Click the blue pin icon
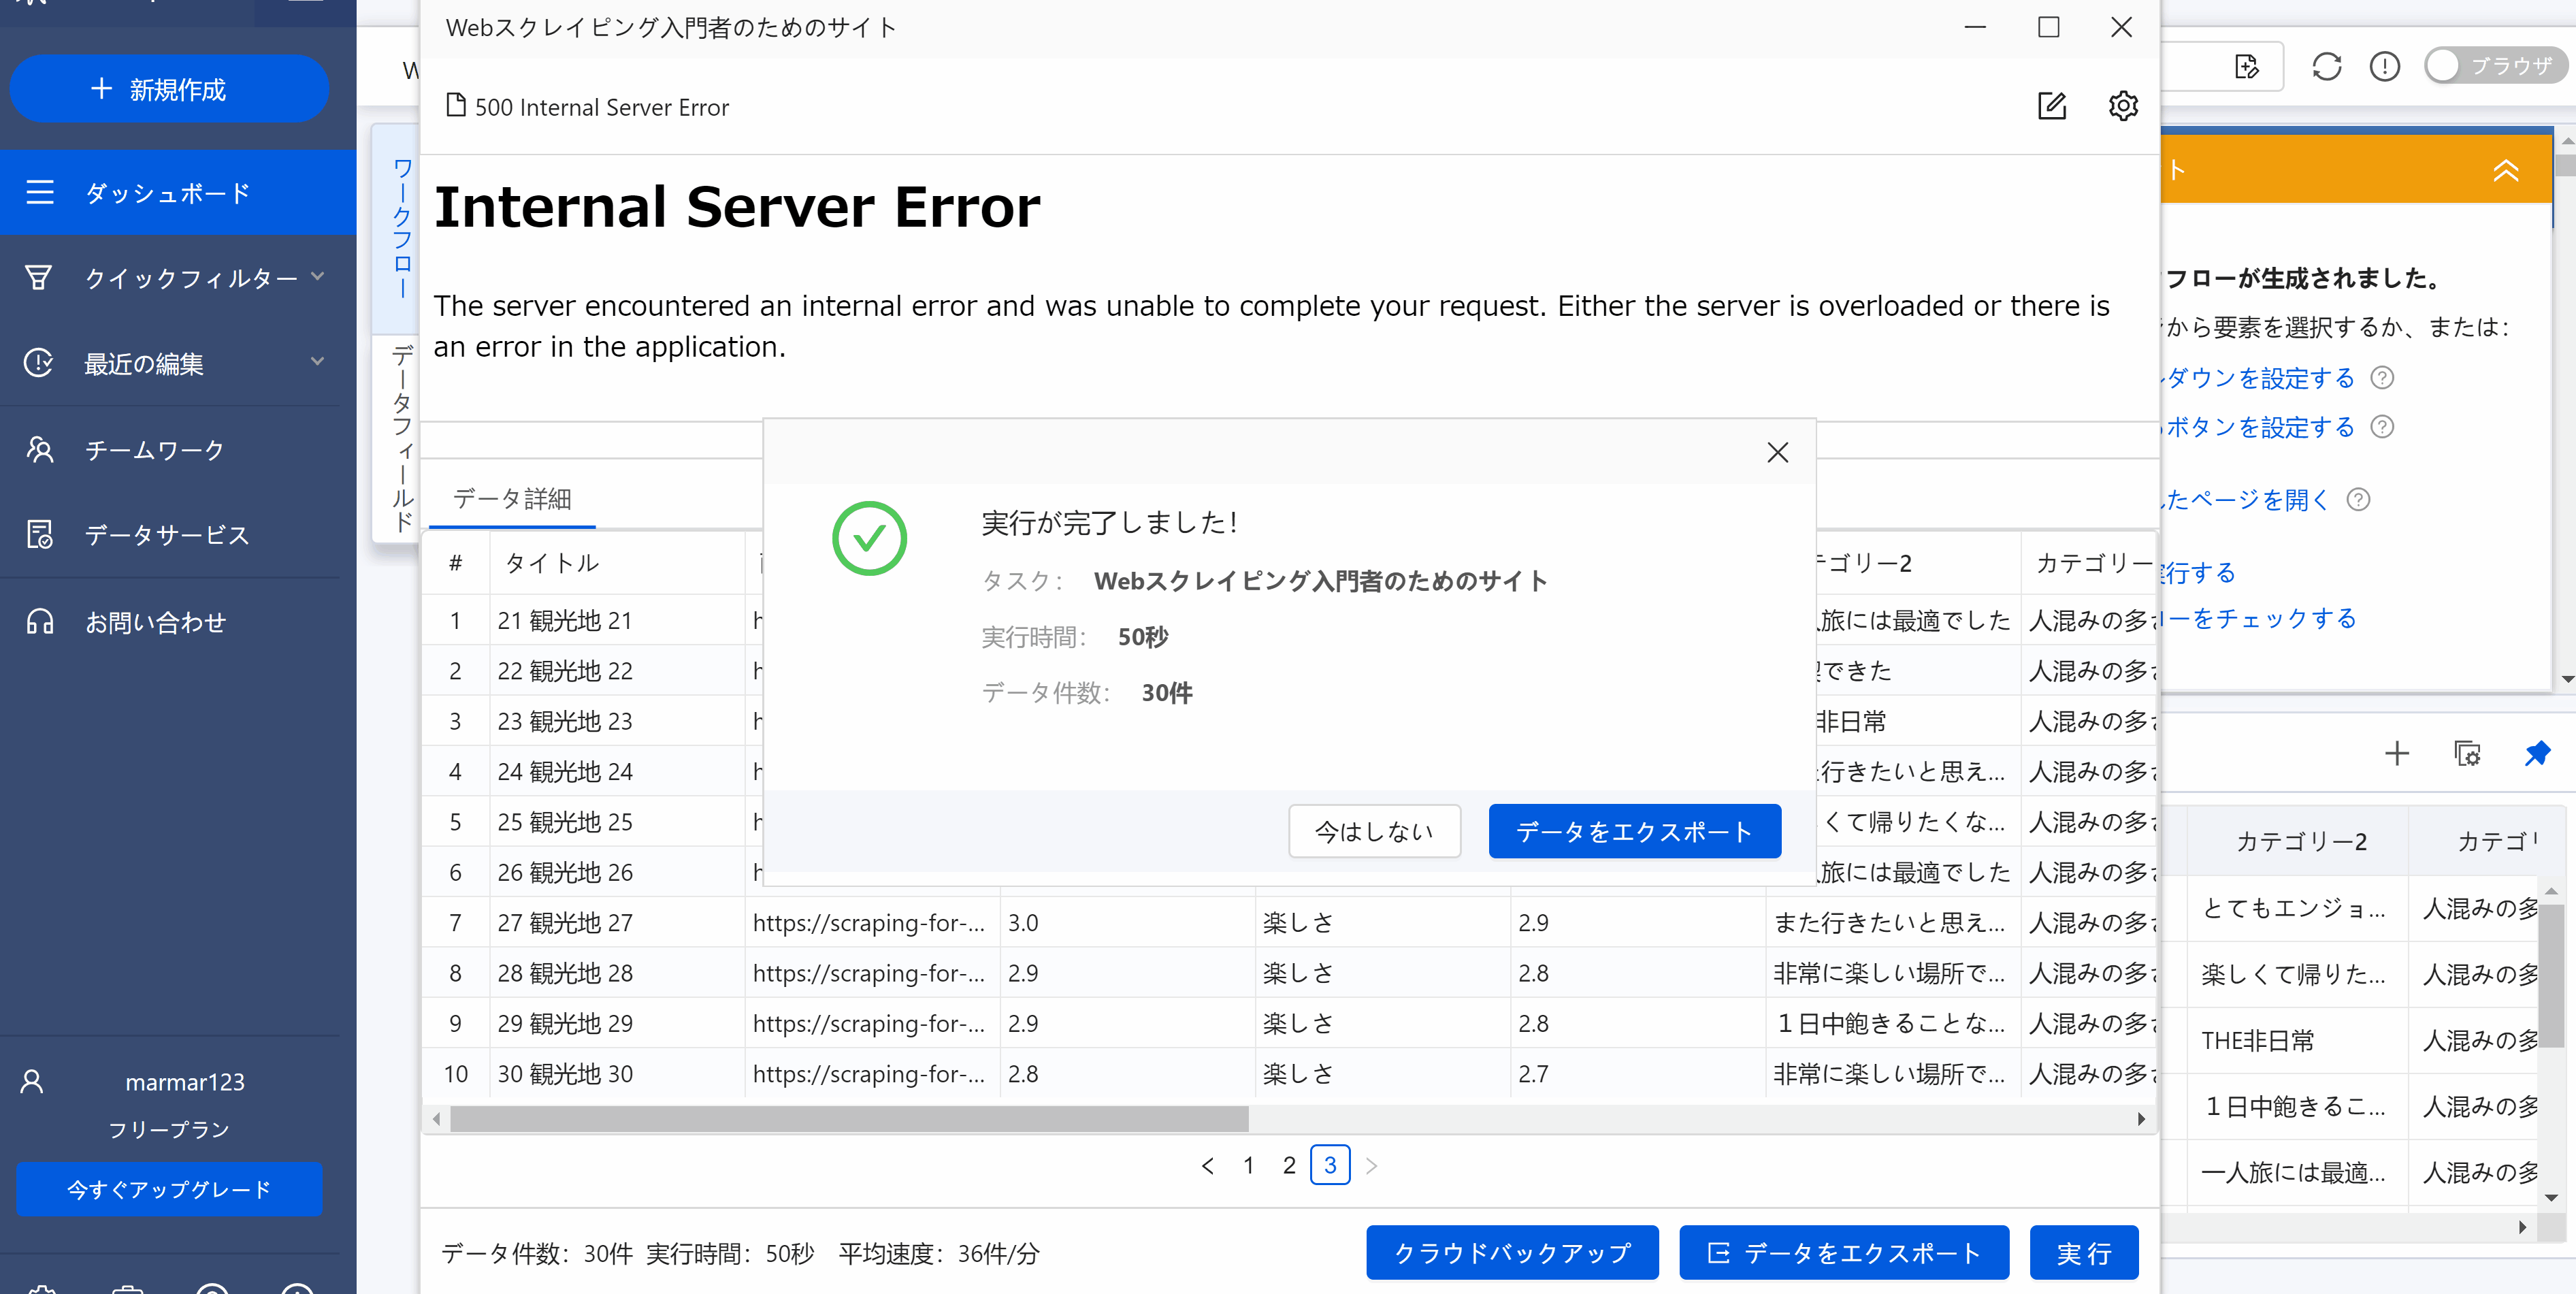The height and width of the screenshot is (1294, 2576). pyautogui.click(x=2536, y=753)
